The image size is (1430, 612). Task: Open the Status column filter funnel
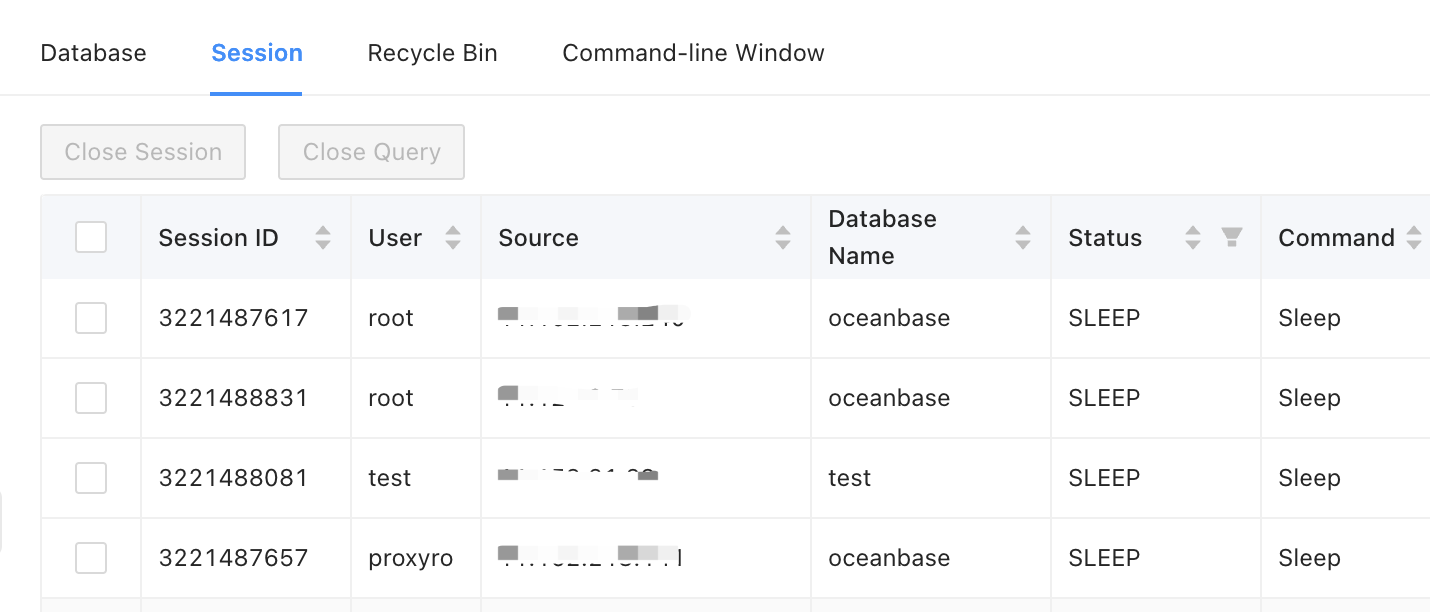click(x=1232, y=237)
